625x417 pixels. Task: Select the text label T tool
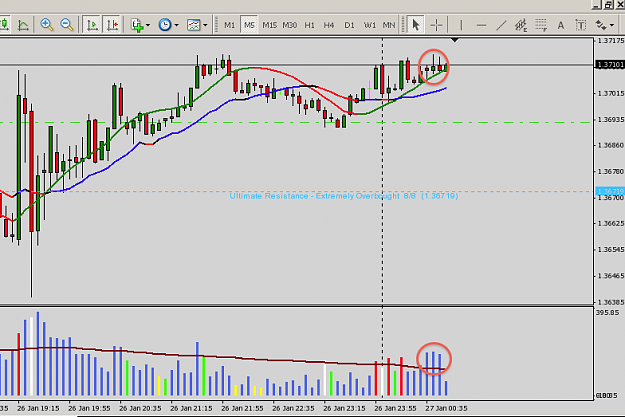[x=581, y=25]
